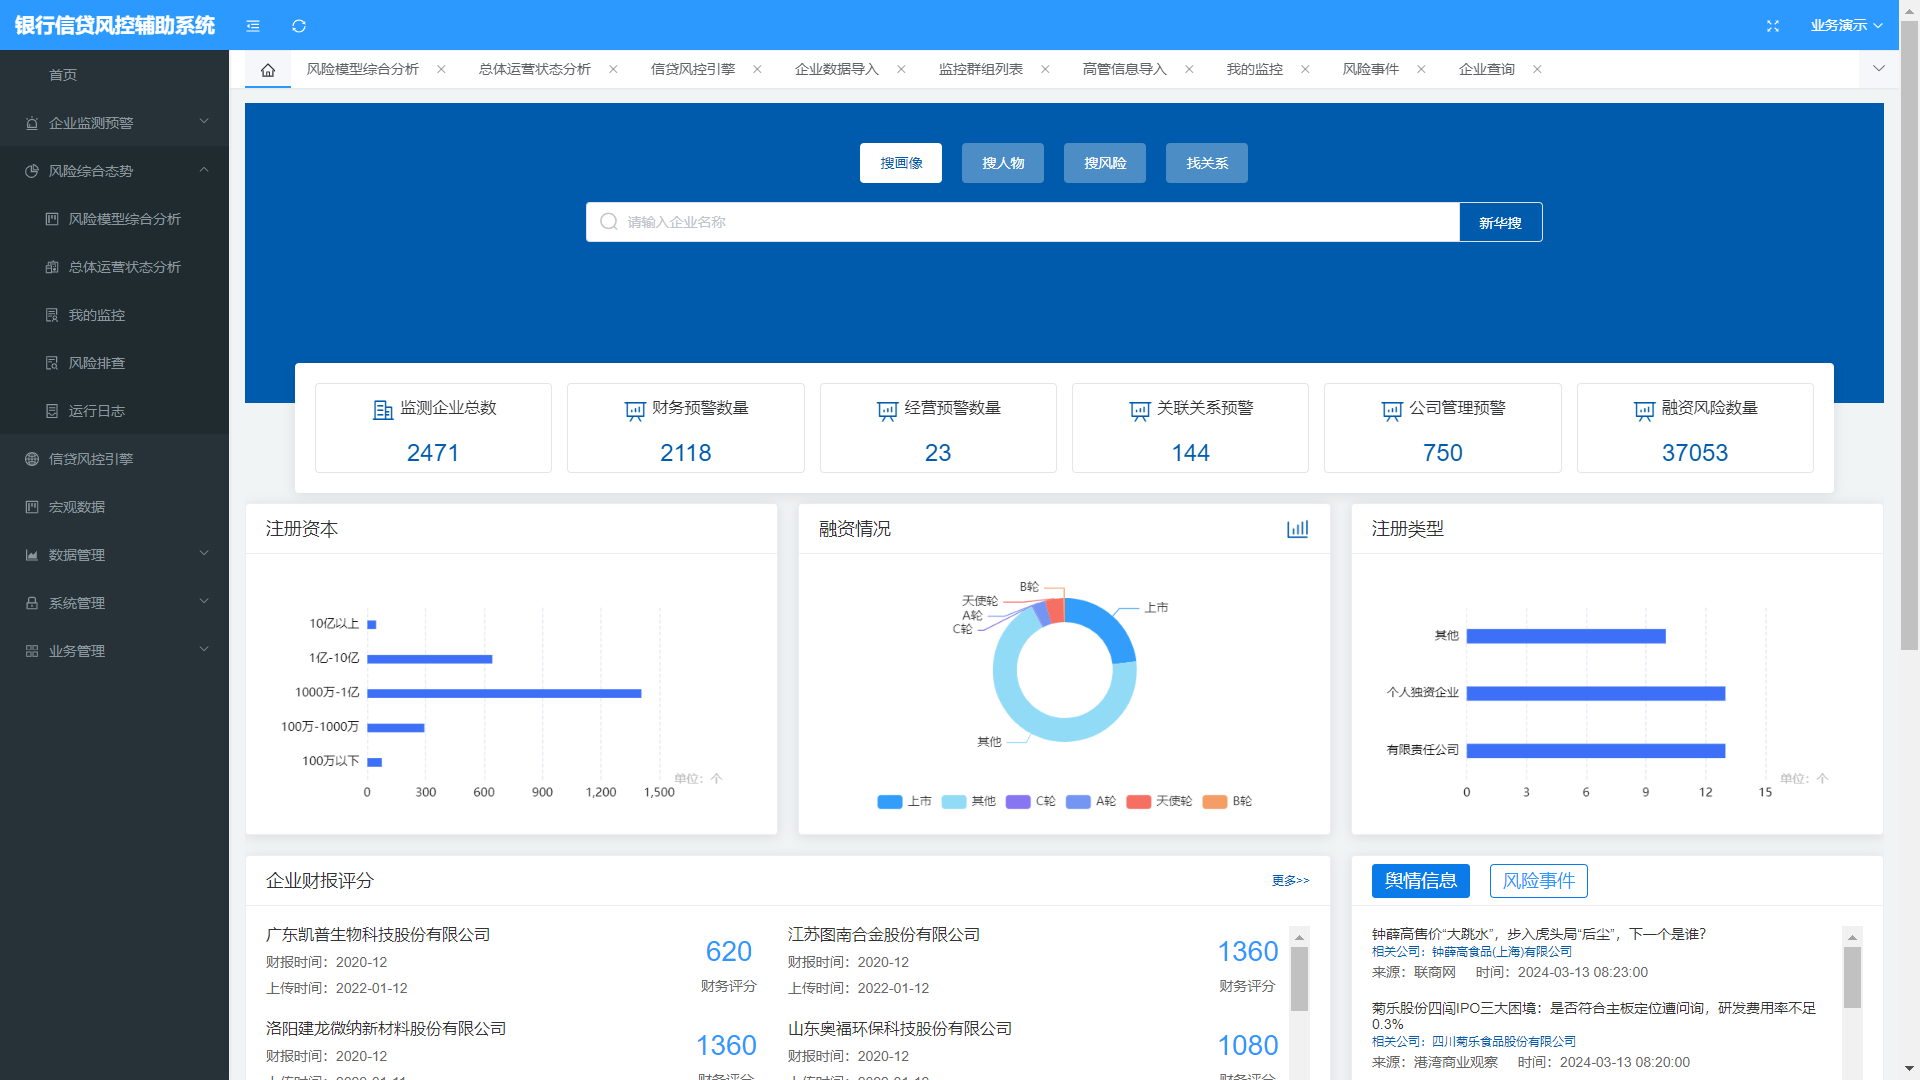Expand the 企业监测预警 sidebar menu
The height and width of the screenshot is (1080, 1920).
click(x=204, y=122)
